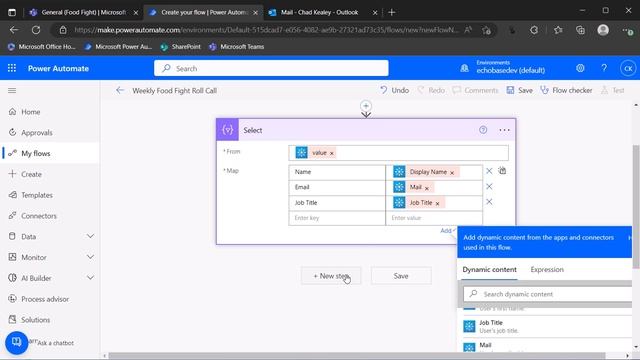Click the Undo toolbar button
Viewport: 640px width, 360px height.
[x=394, y=90]
